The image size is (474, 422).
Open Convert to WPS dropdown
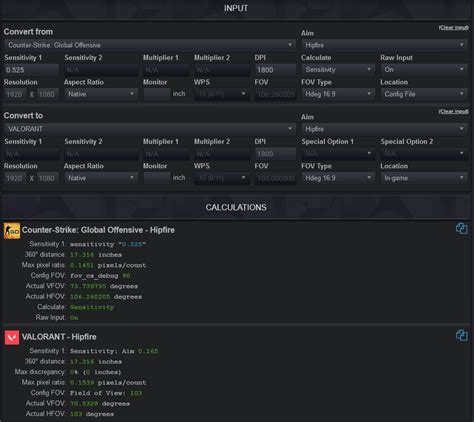[222, 178]
